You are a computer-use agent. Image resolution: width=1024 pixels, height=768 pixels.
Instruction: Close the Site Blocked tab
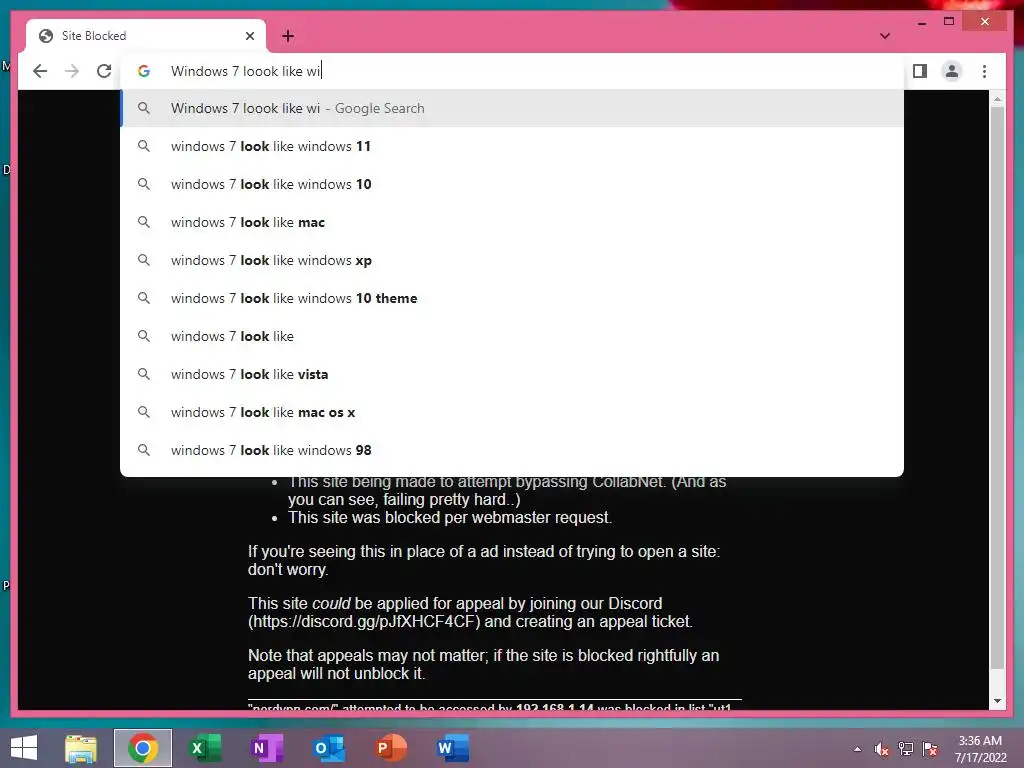pos(249,36)
